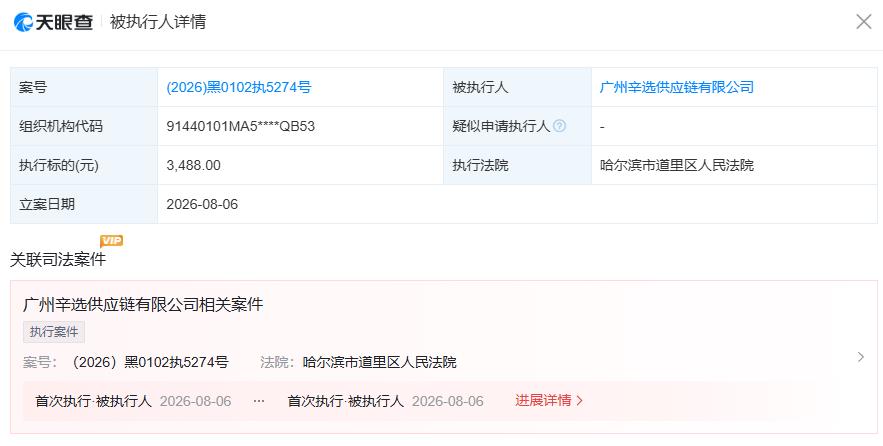Image resolution: width=883 pixels, height=446 pixels.
Task: Click the dash value for 疑似申请执行人
Action: [602, 127]
